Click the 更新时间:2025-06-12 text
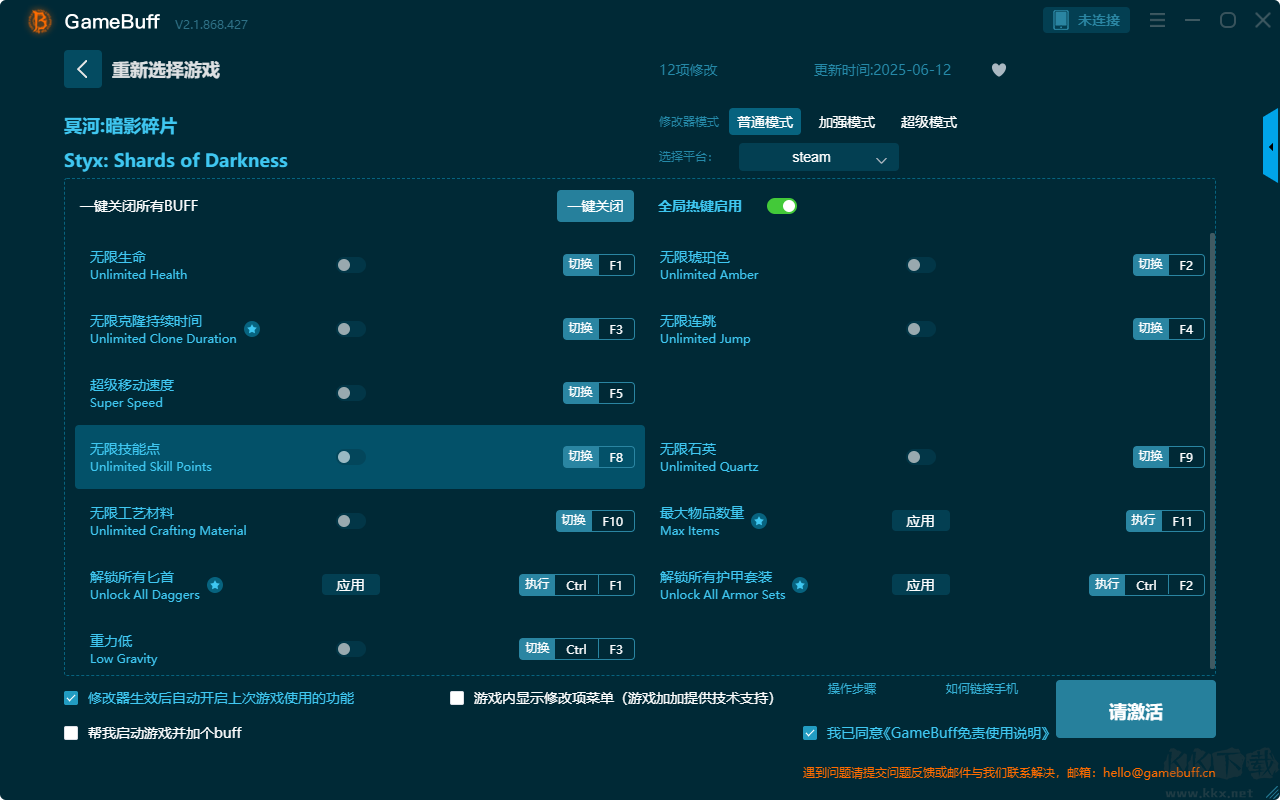Image resolution: width=1280 pixels, height=800 pixels. (x=883, y=70)
